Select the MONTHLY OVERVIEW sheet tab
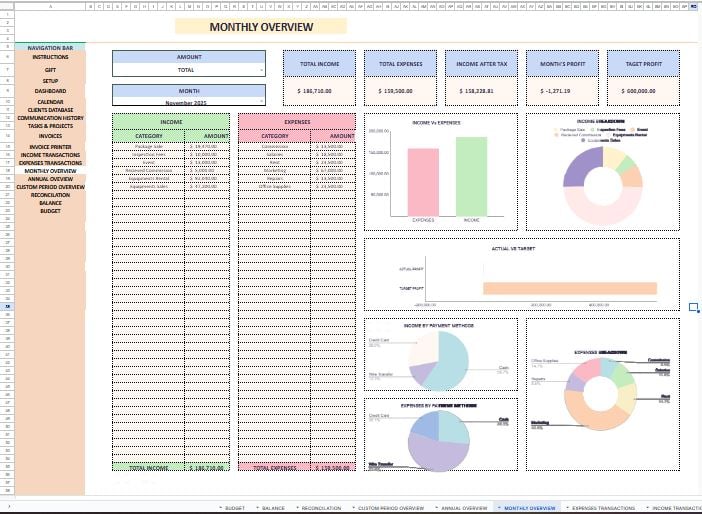Screen dimensions: 702x514 [530, 508]
